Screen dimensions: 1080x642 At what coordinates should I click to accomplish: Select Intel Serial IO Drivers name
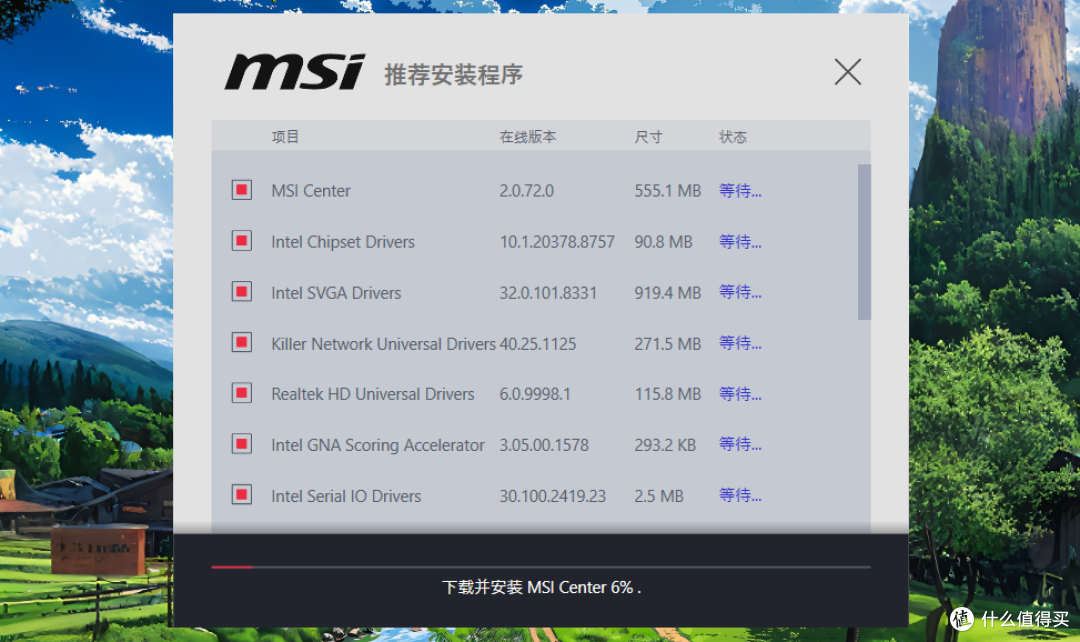346,496
